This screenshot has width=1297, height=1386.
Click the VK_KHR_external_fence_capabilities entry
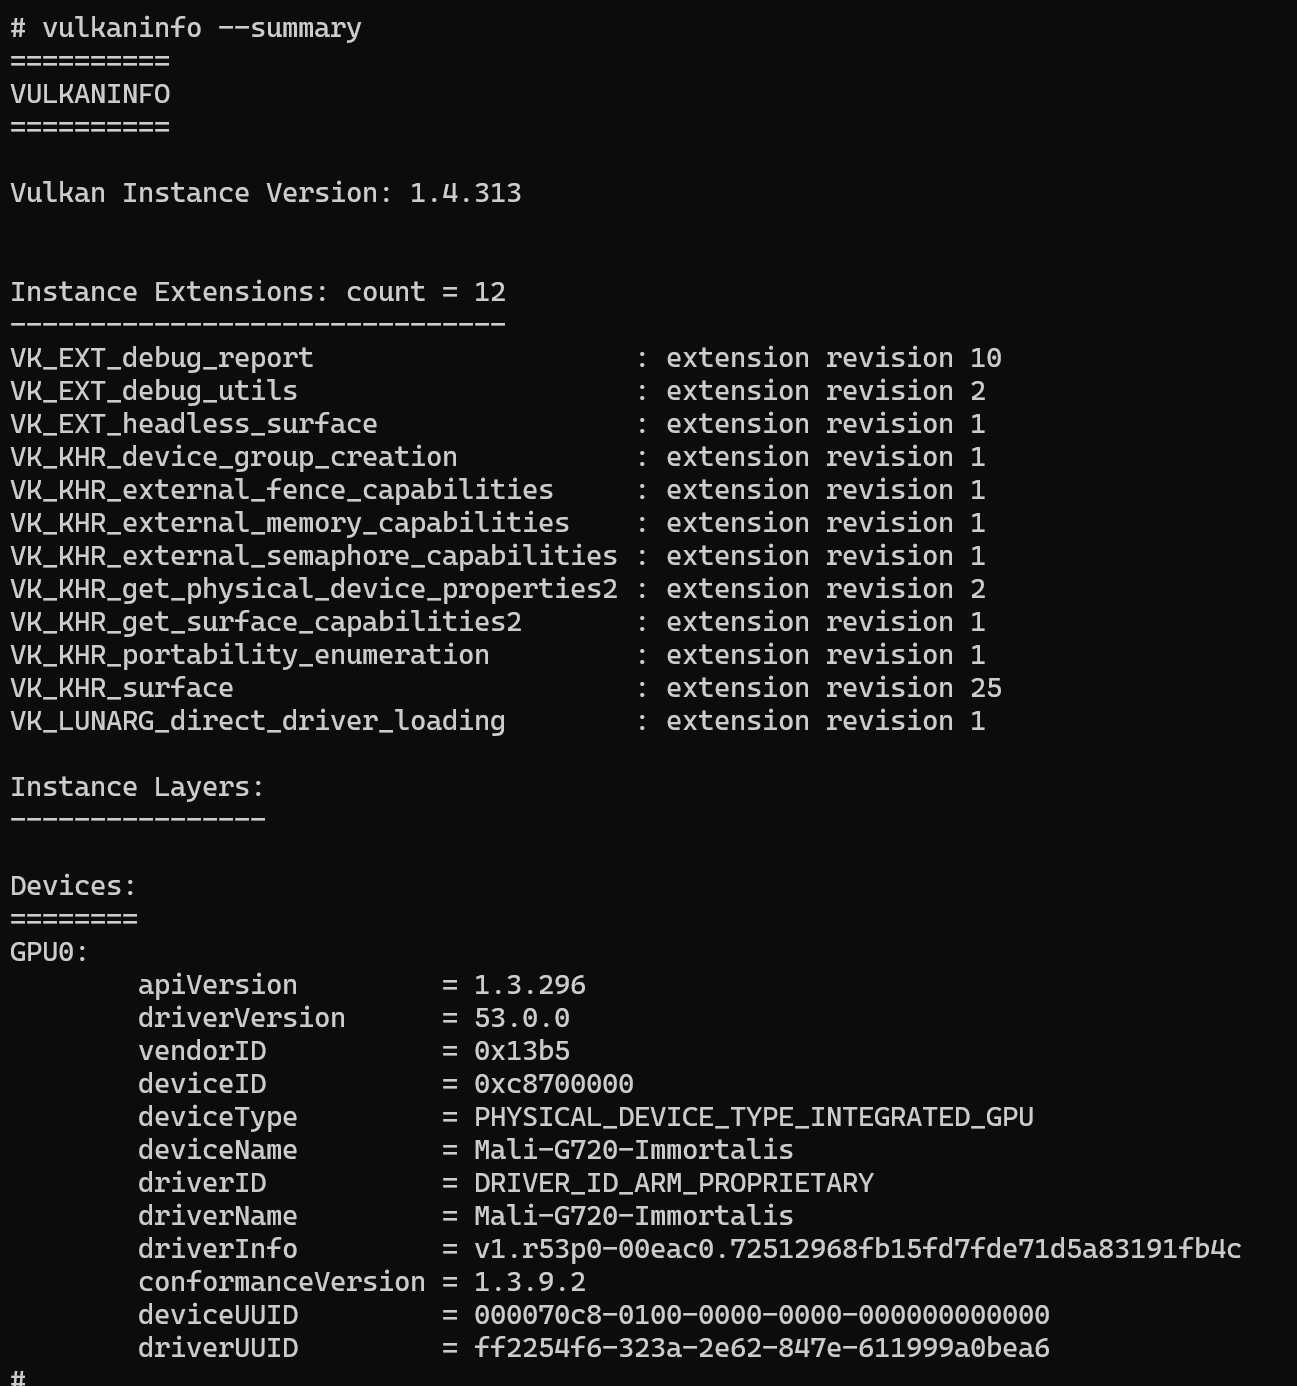[281, 490]
